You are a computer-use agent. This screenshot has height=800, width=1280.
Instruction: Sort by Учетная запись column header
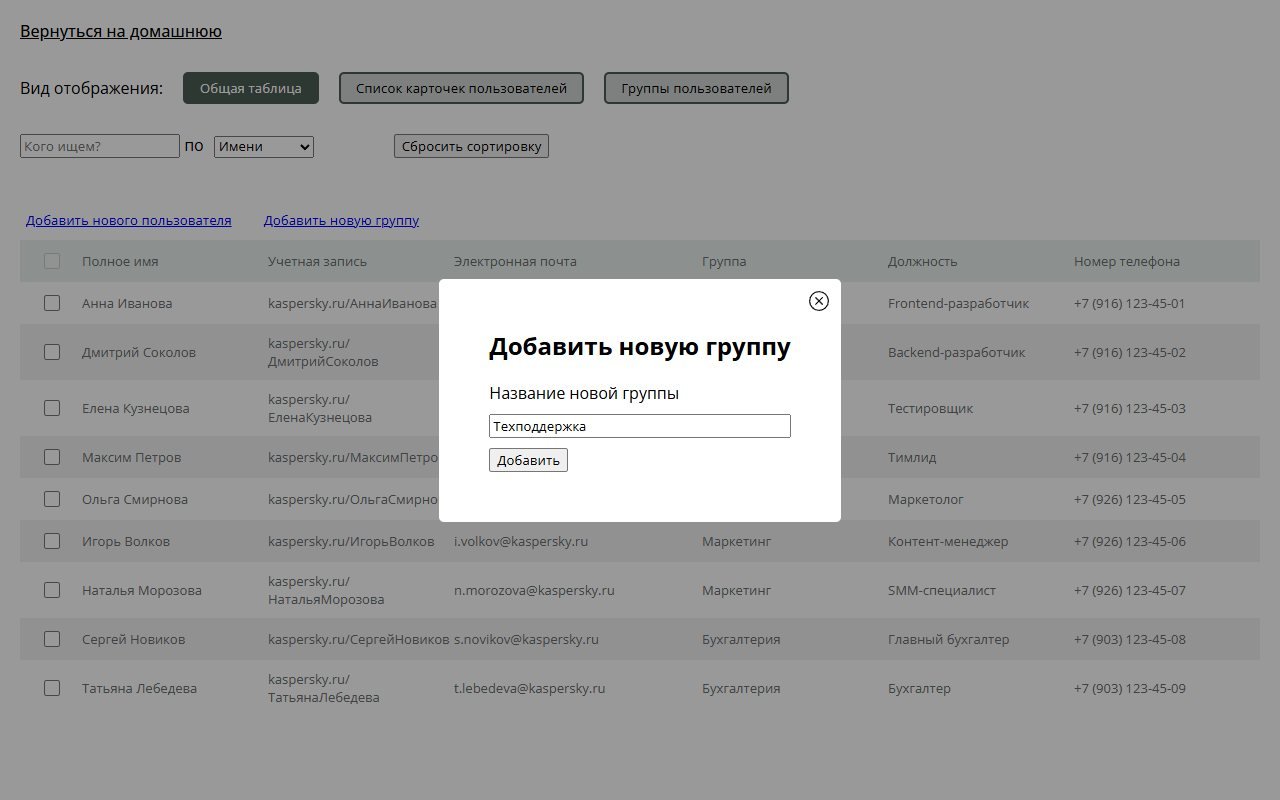(317, 261)
